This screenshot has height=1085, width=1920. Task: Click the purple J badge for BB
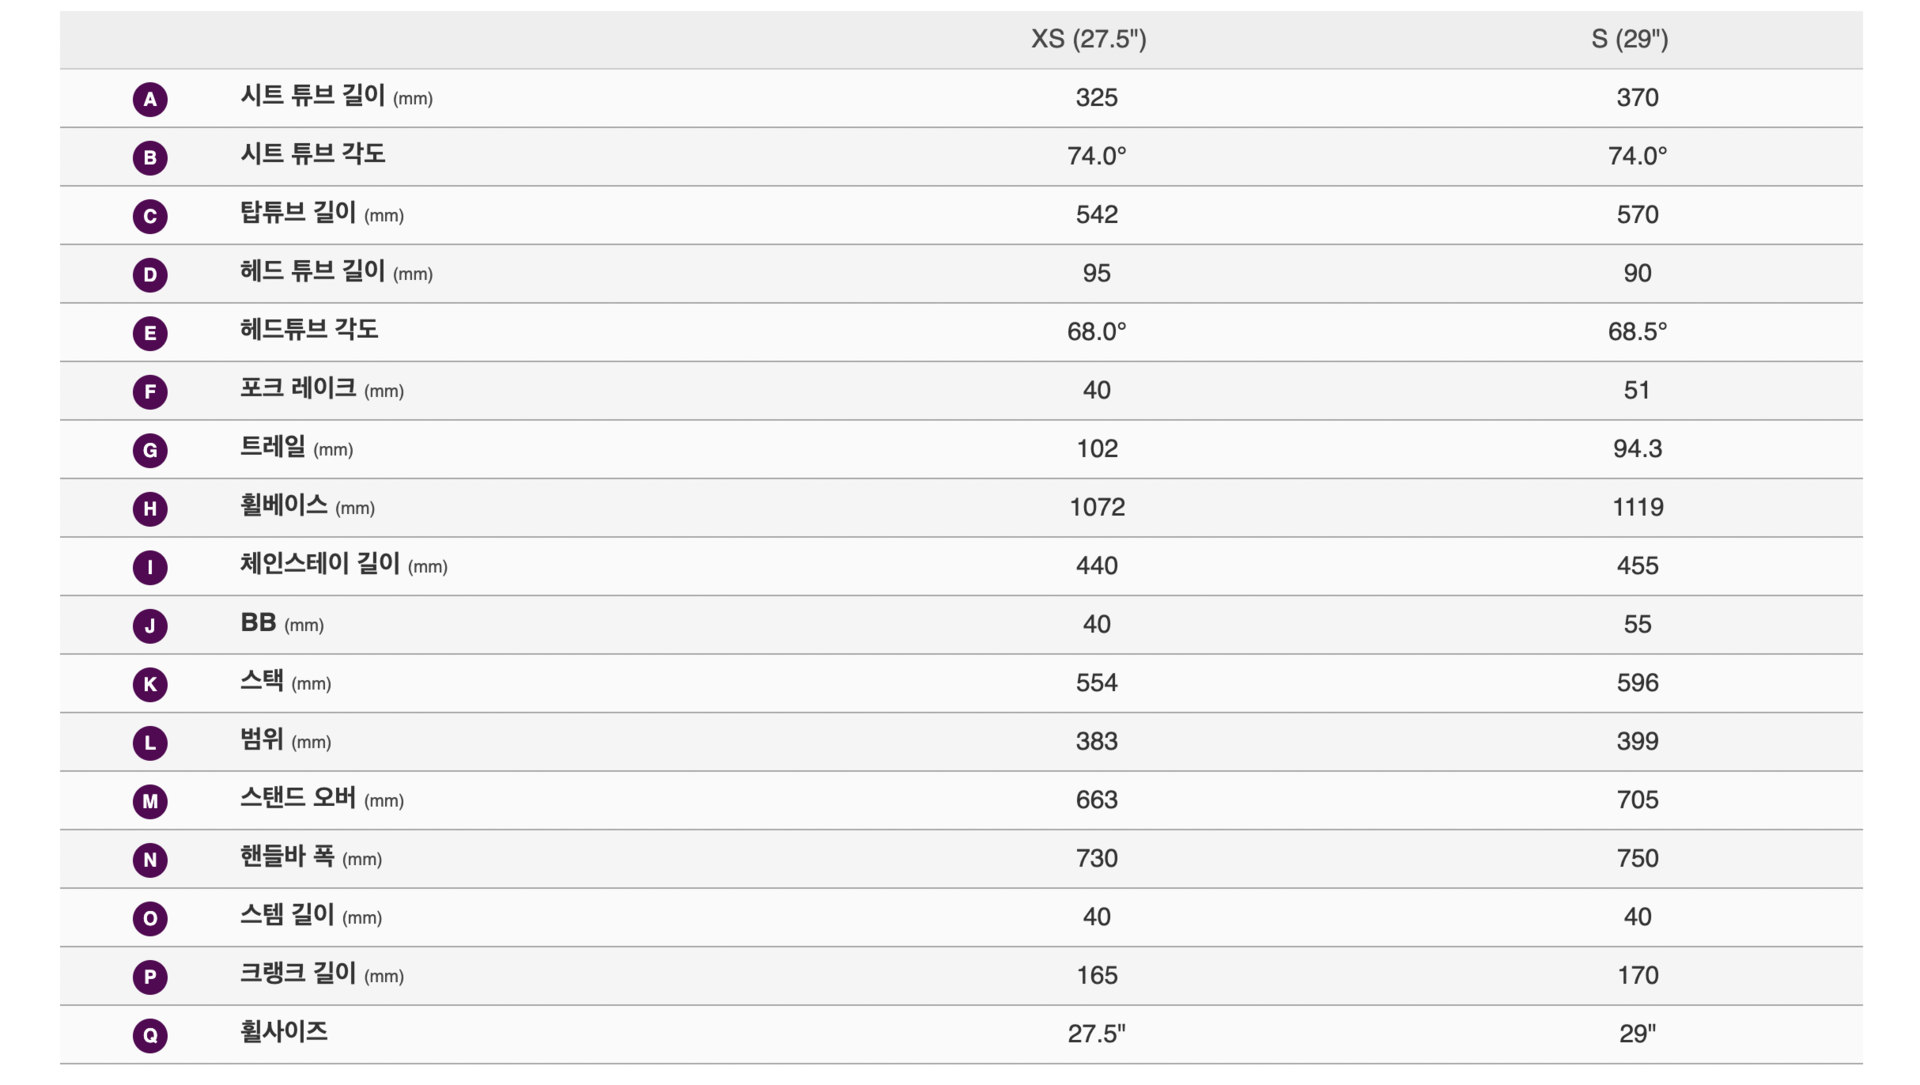pos(150,626)
